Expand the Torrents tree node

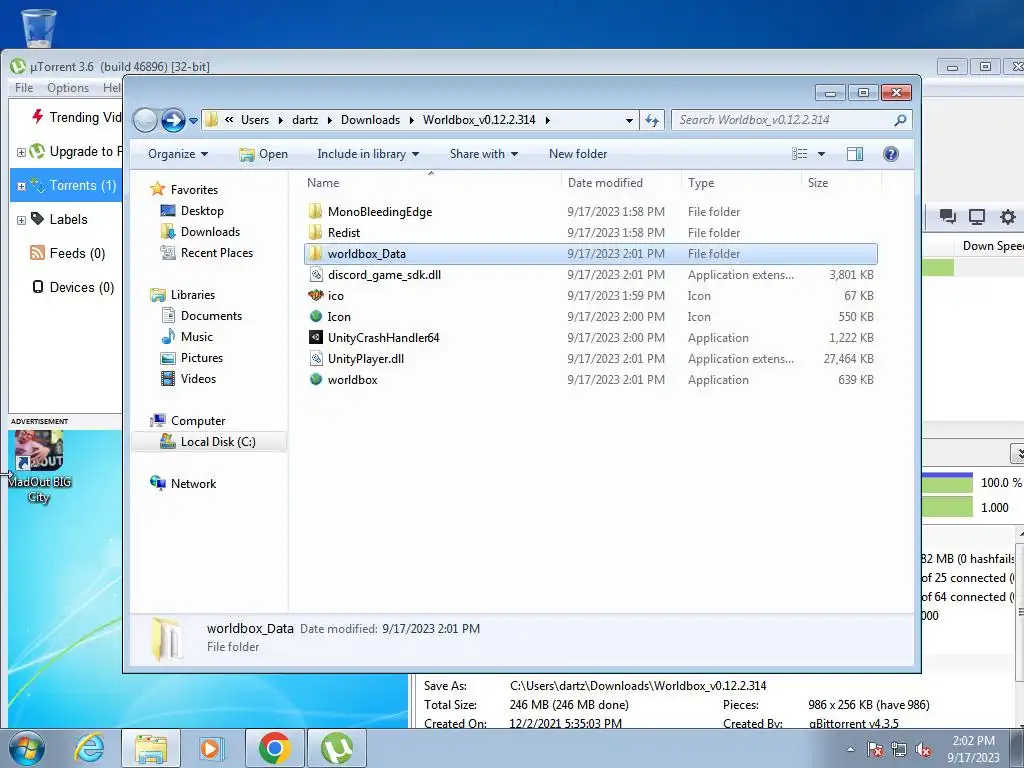tap(21, 186)
